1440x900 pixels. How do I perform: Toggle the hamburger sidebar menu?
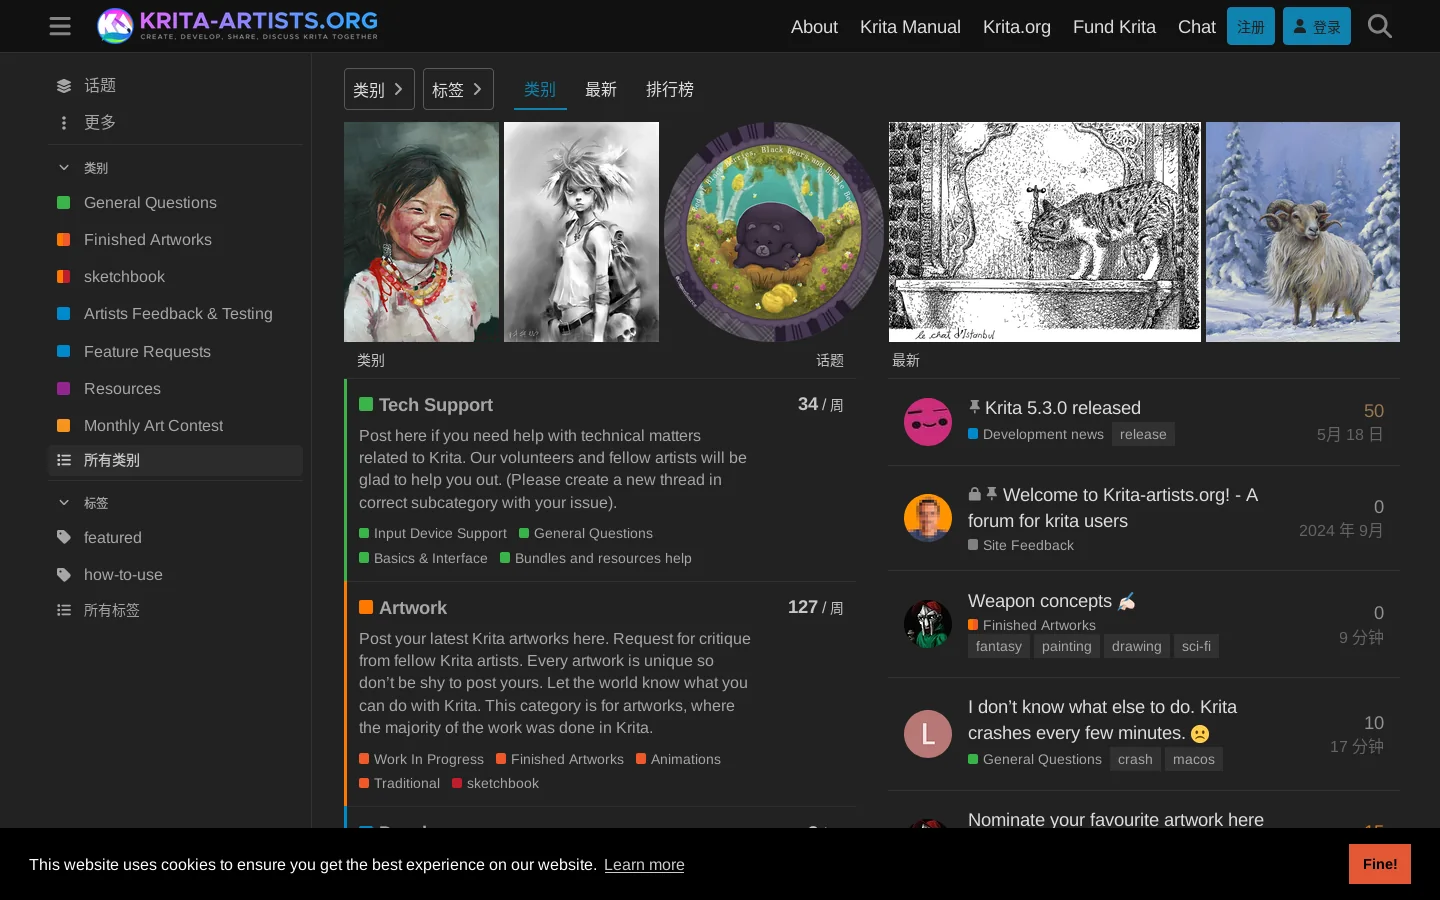click(x=60, y=26)
